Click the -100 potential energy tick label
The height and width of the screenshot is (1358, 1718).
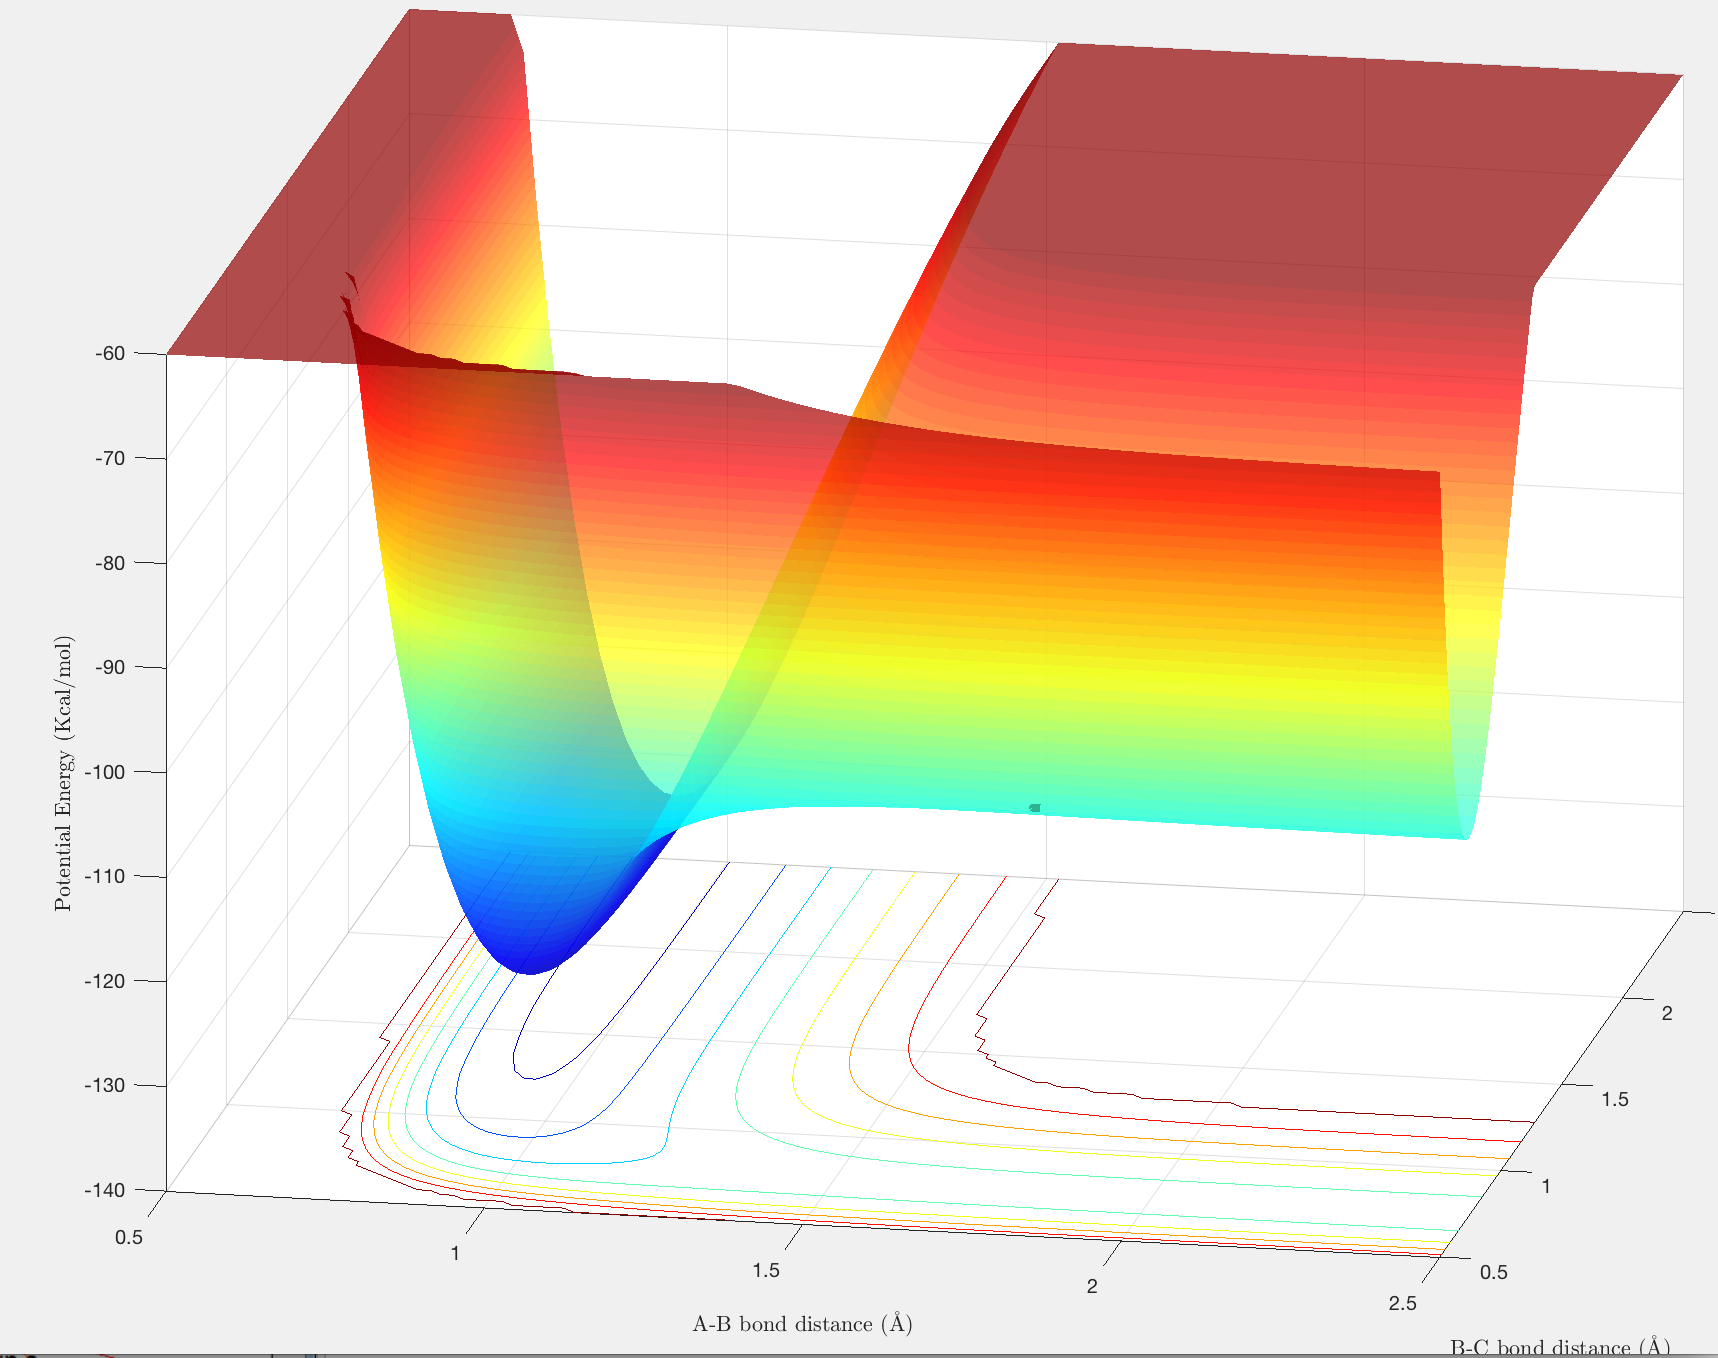click(x=106, y=772)
